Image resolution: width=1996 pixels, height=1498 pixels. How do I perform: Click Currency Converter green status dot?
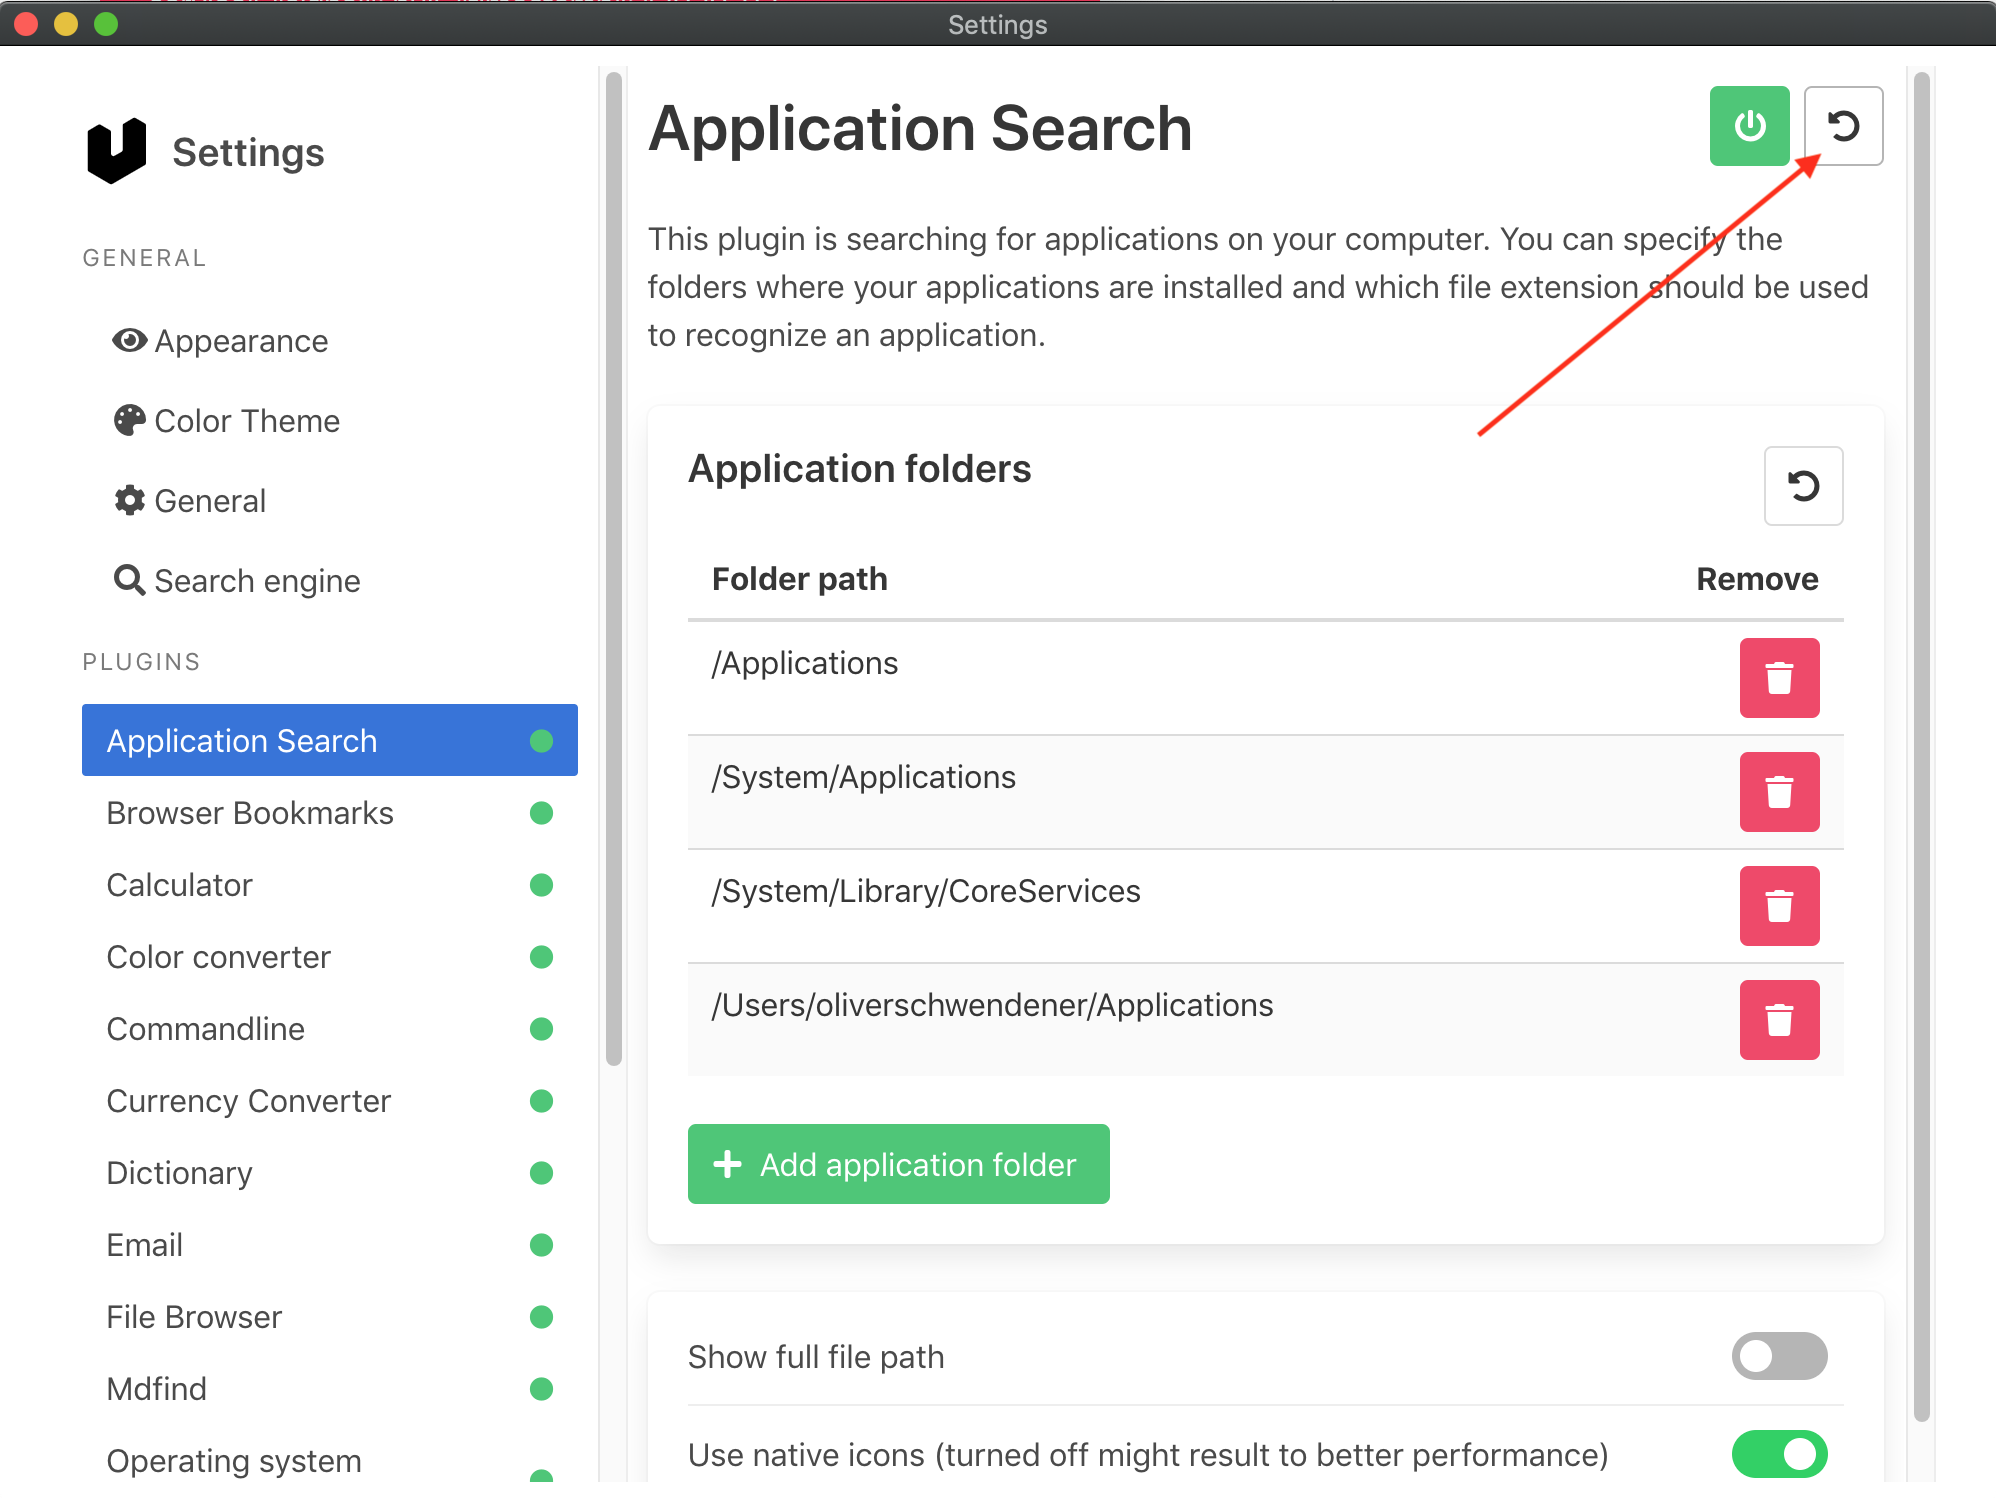[541, 1101]
